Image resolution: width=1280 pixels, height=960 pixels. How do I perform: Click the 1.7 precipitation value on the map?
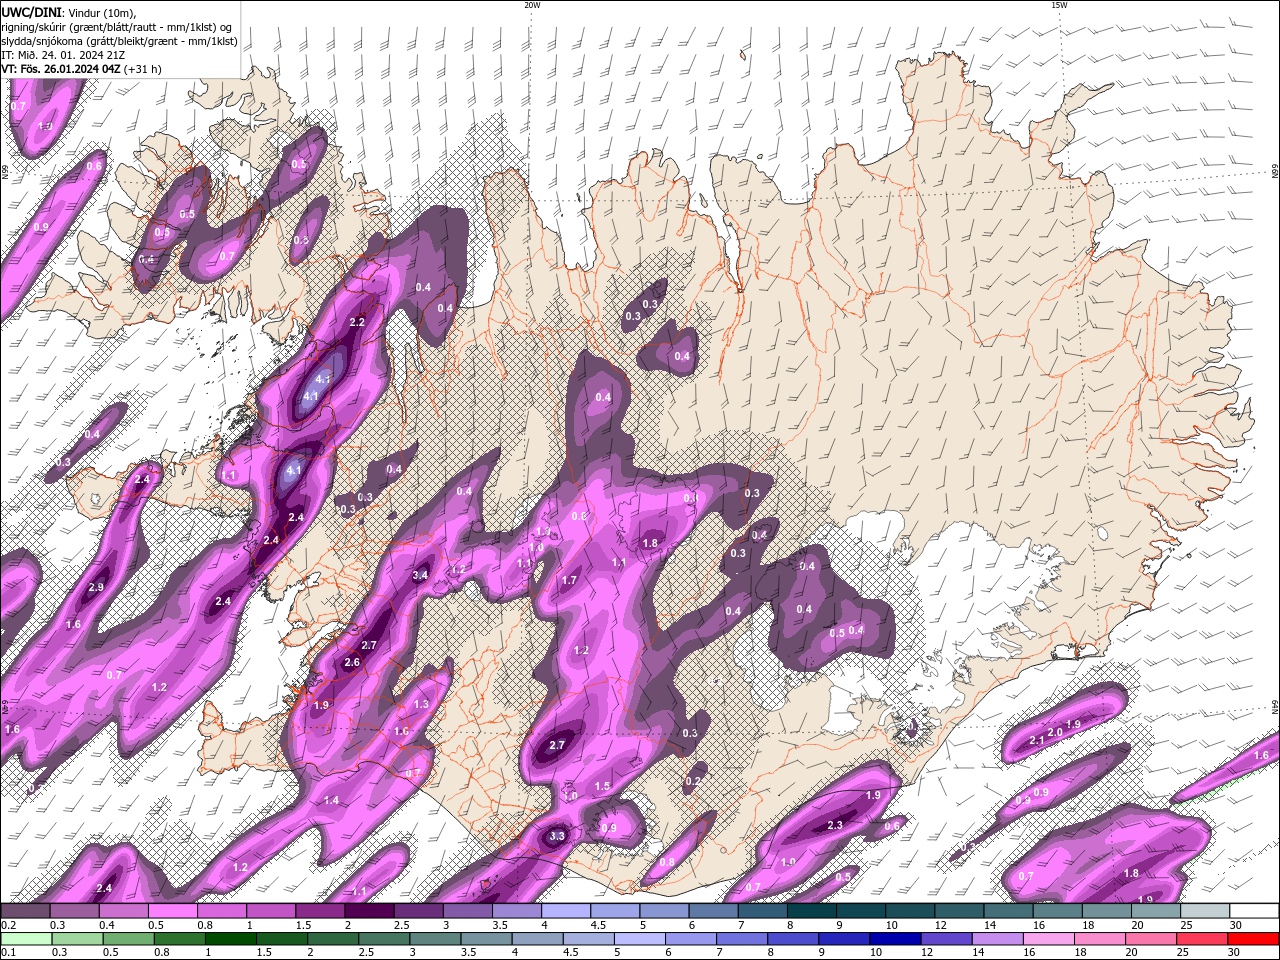570,581
